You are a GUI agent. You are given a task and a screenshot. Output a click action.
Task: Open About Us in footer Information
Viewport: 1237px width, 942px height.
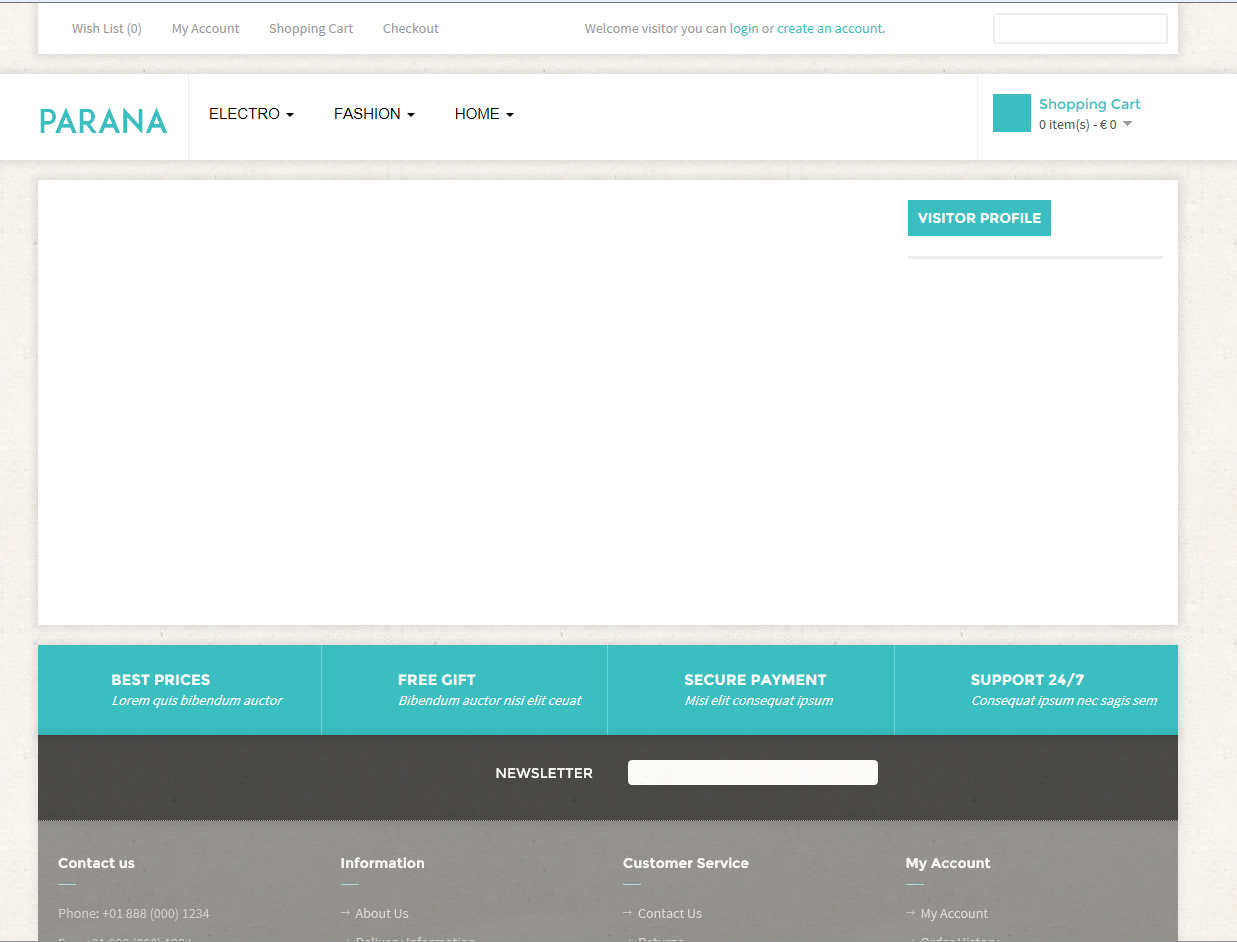click(x=381, y=913)
